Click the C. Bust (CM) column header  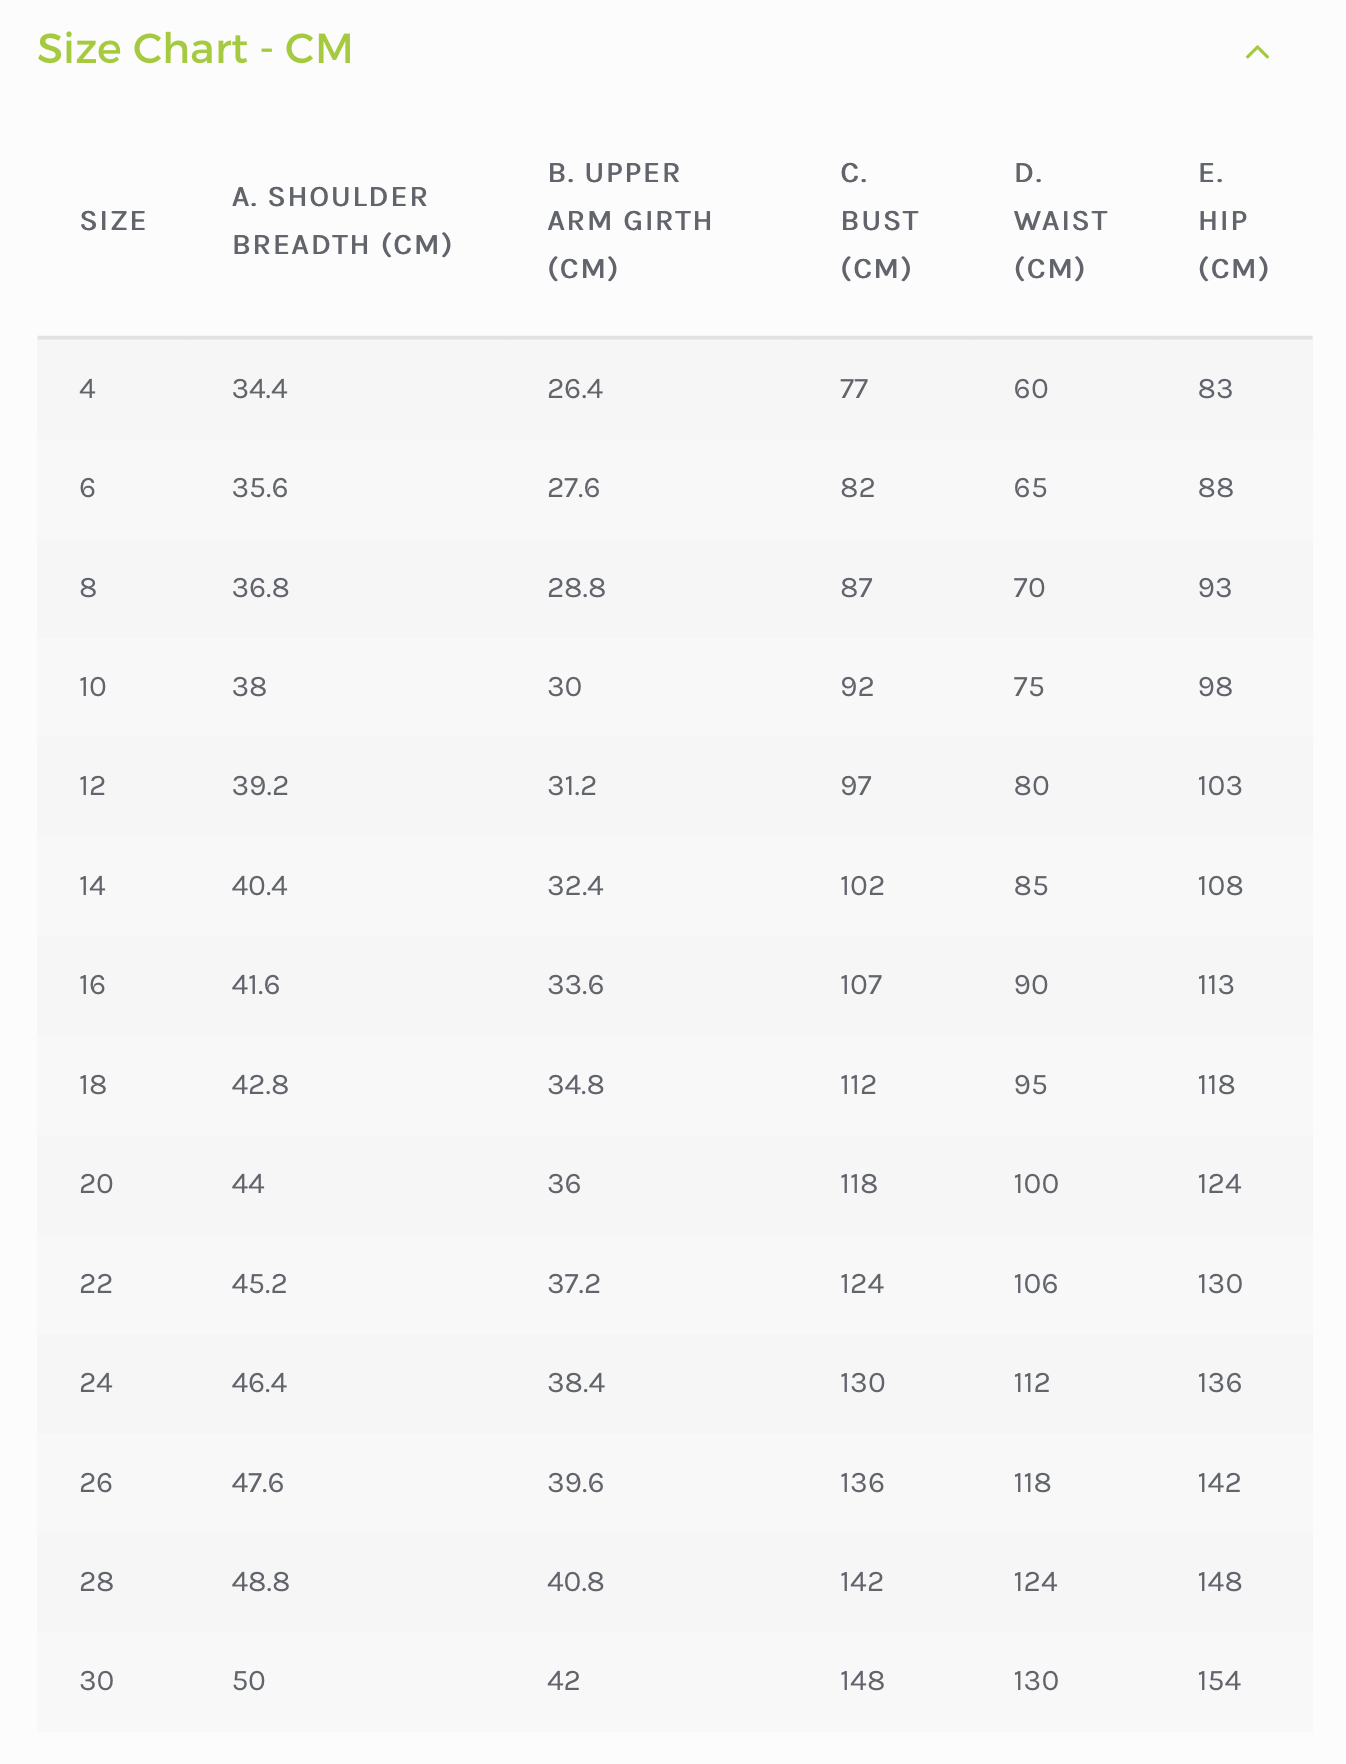coord(878,220)
